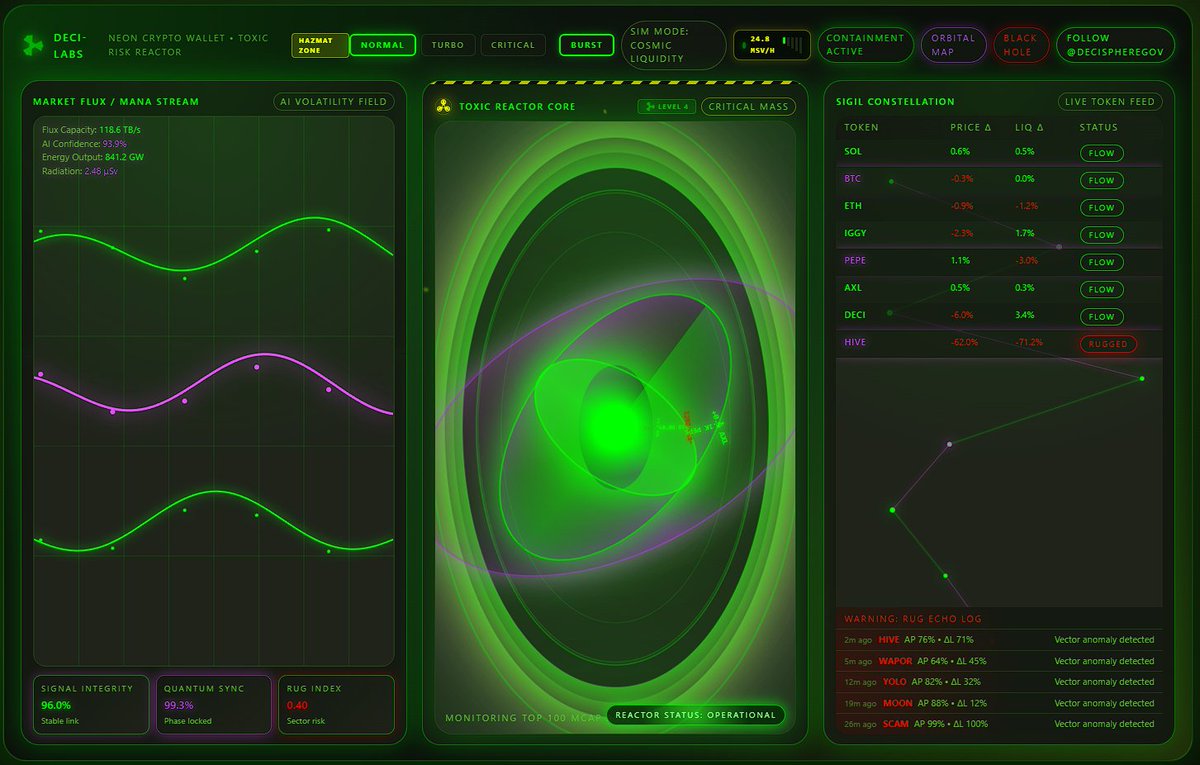Image resolution: width=1200 pixels, height=765 pixels.
Task: Open the WAPOR rug echo log entry
Action: (x=999, y=661)
